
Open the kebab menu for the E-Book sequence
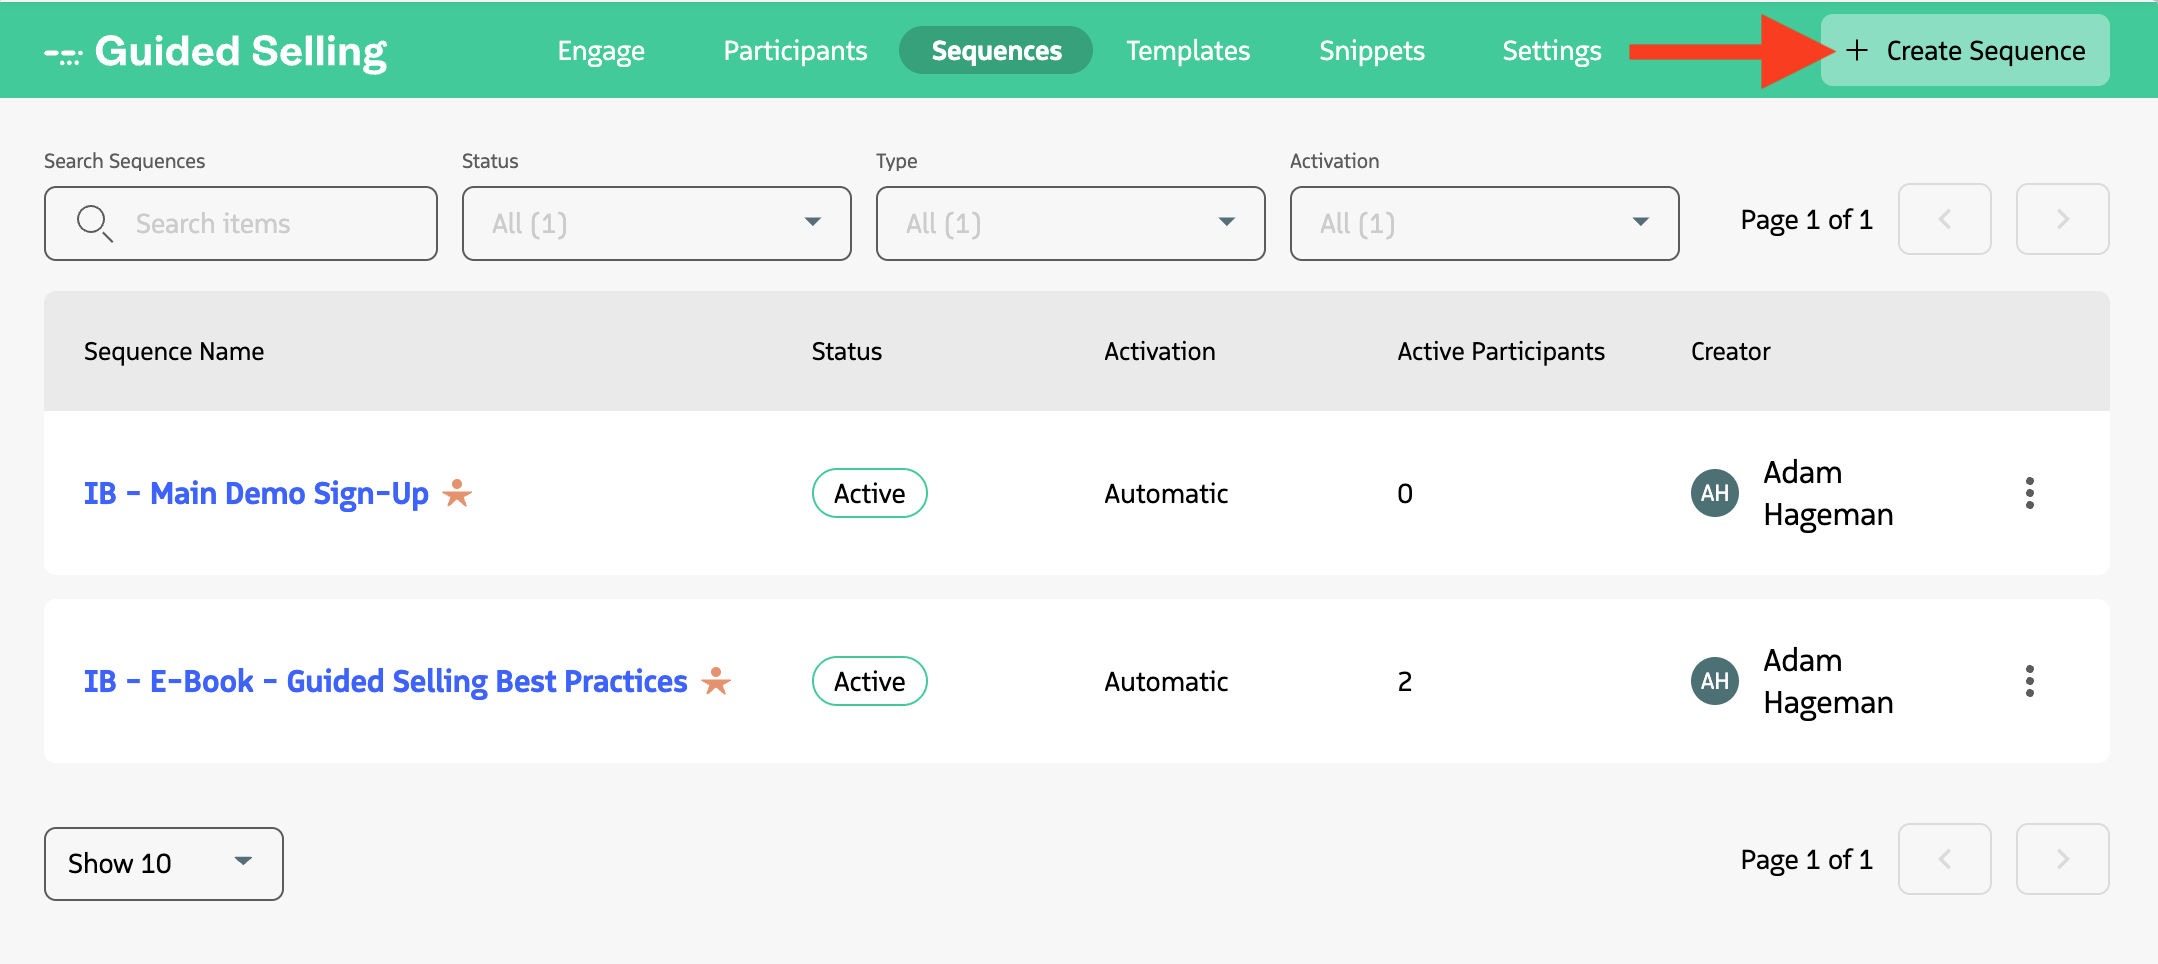coord(2031,681)
